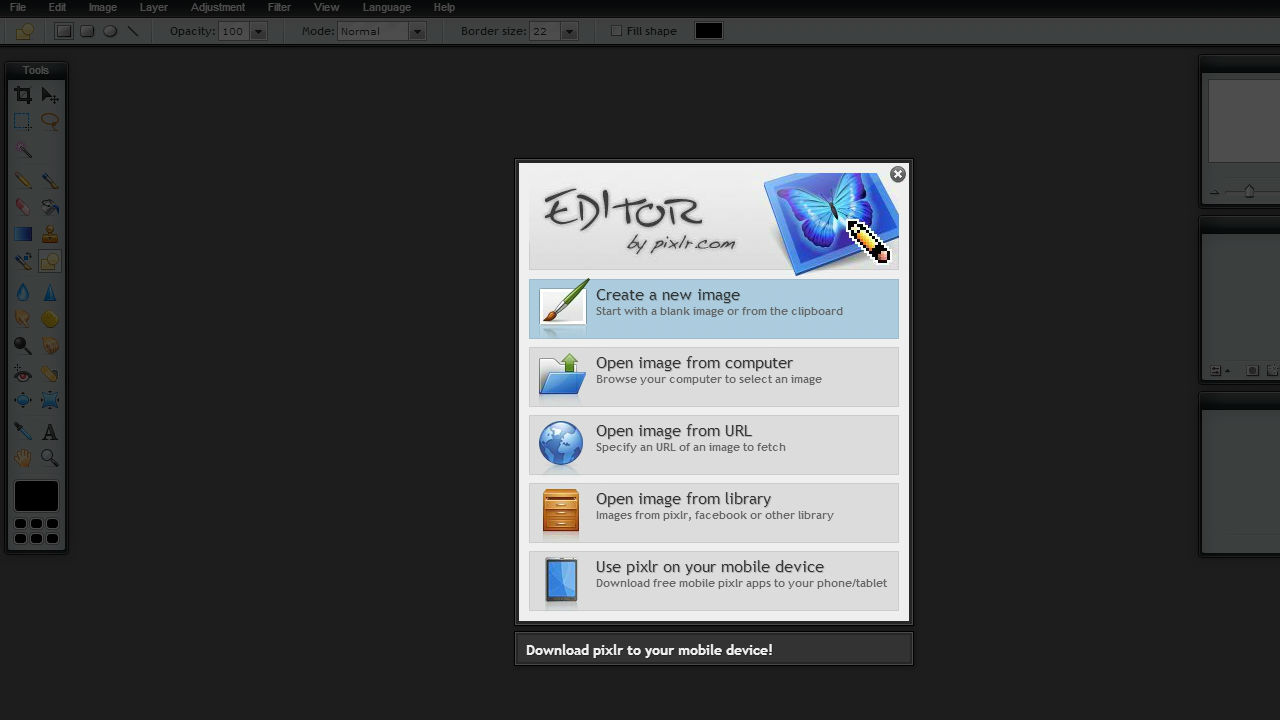Screen dimensions: 1280x720
Task: Pick the Paint Bucket tool
Action: (50, 207)
